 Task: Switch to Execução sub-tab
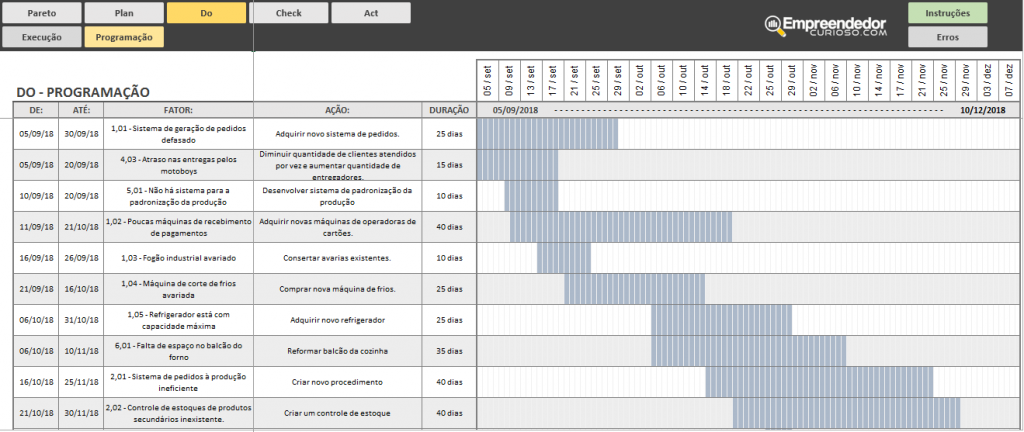pyautogui.click(x=42, y=37)
